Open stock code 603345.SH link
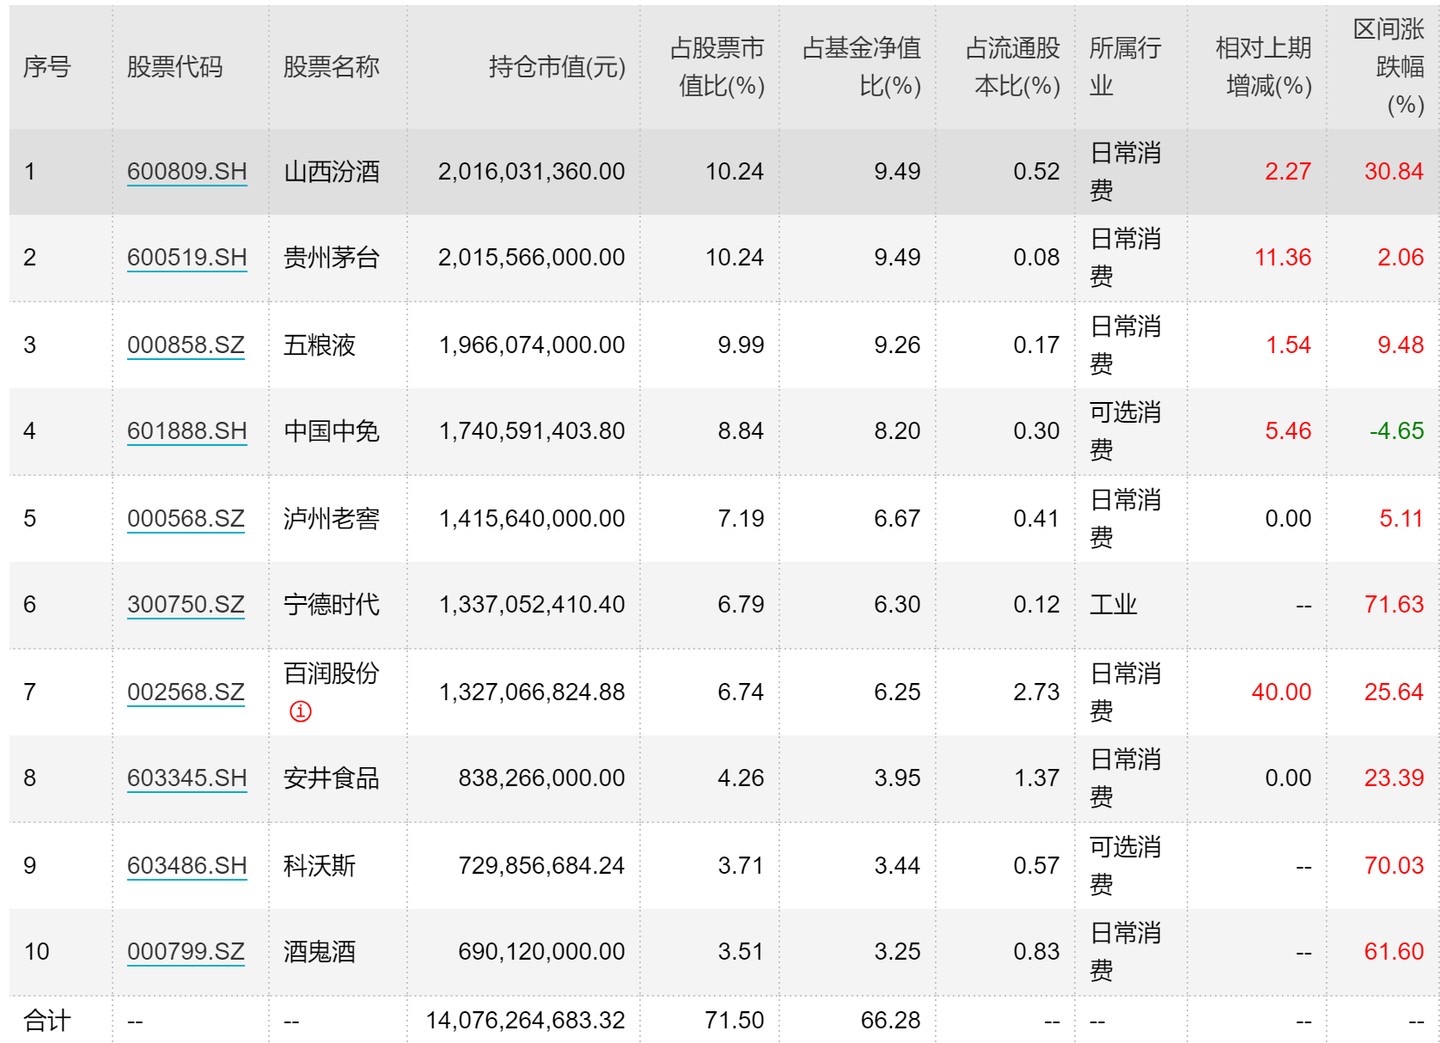This screenshot has width=1440, height=1043. click(x=187, y=778)
